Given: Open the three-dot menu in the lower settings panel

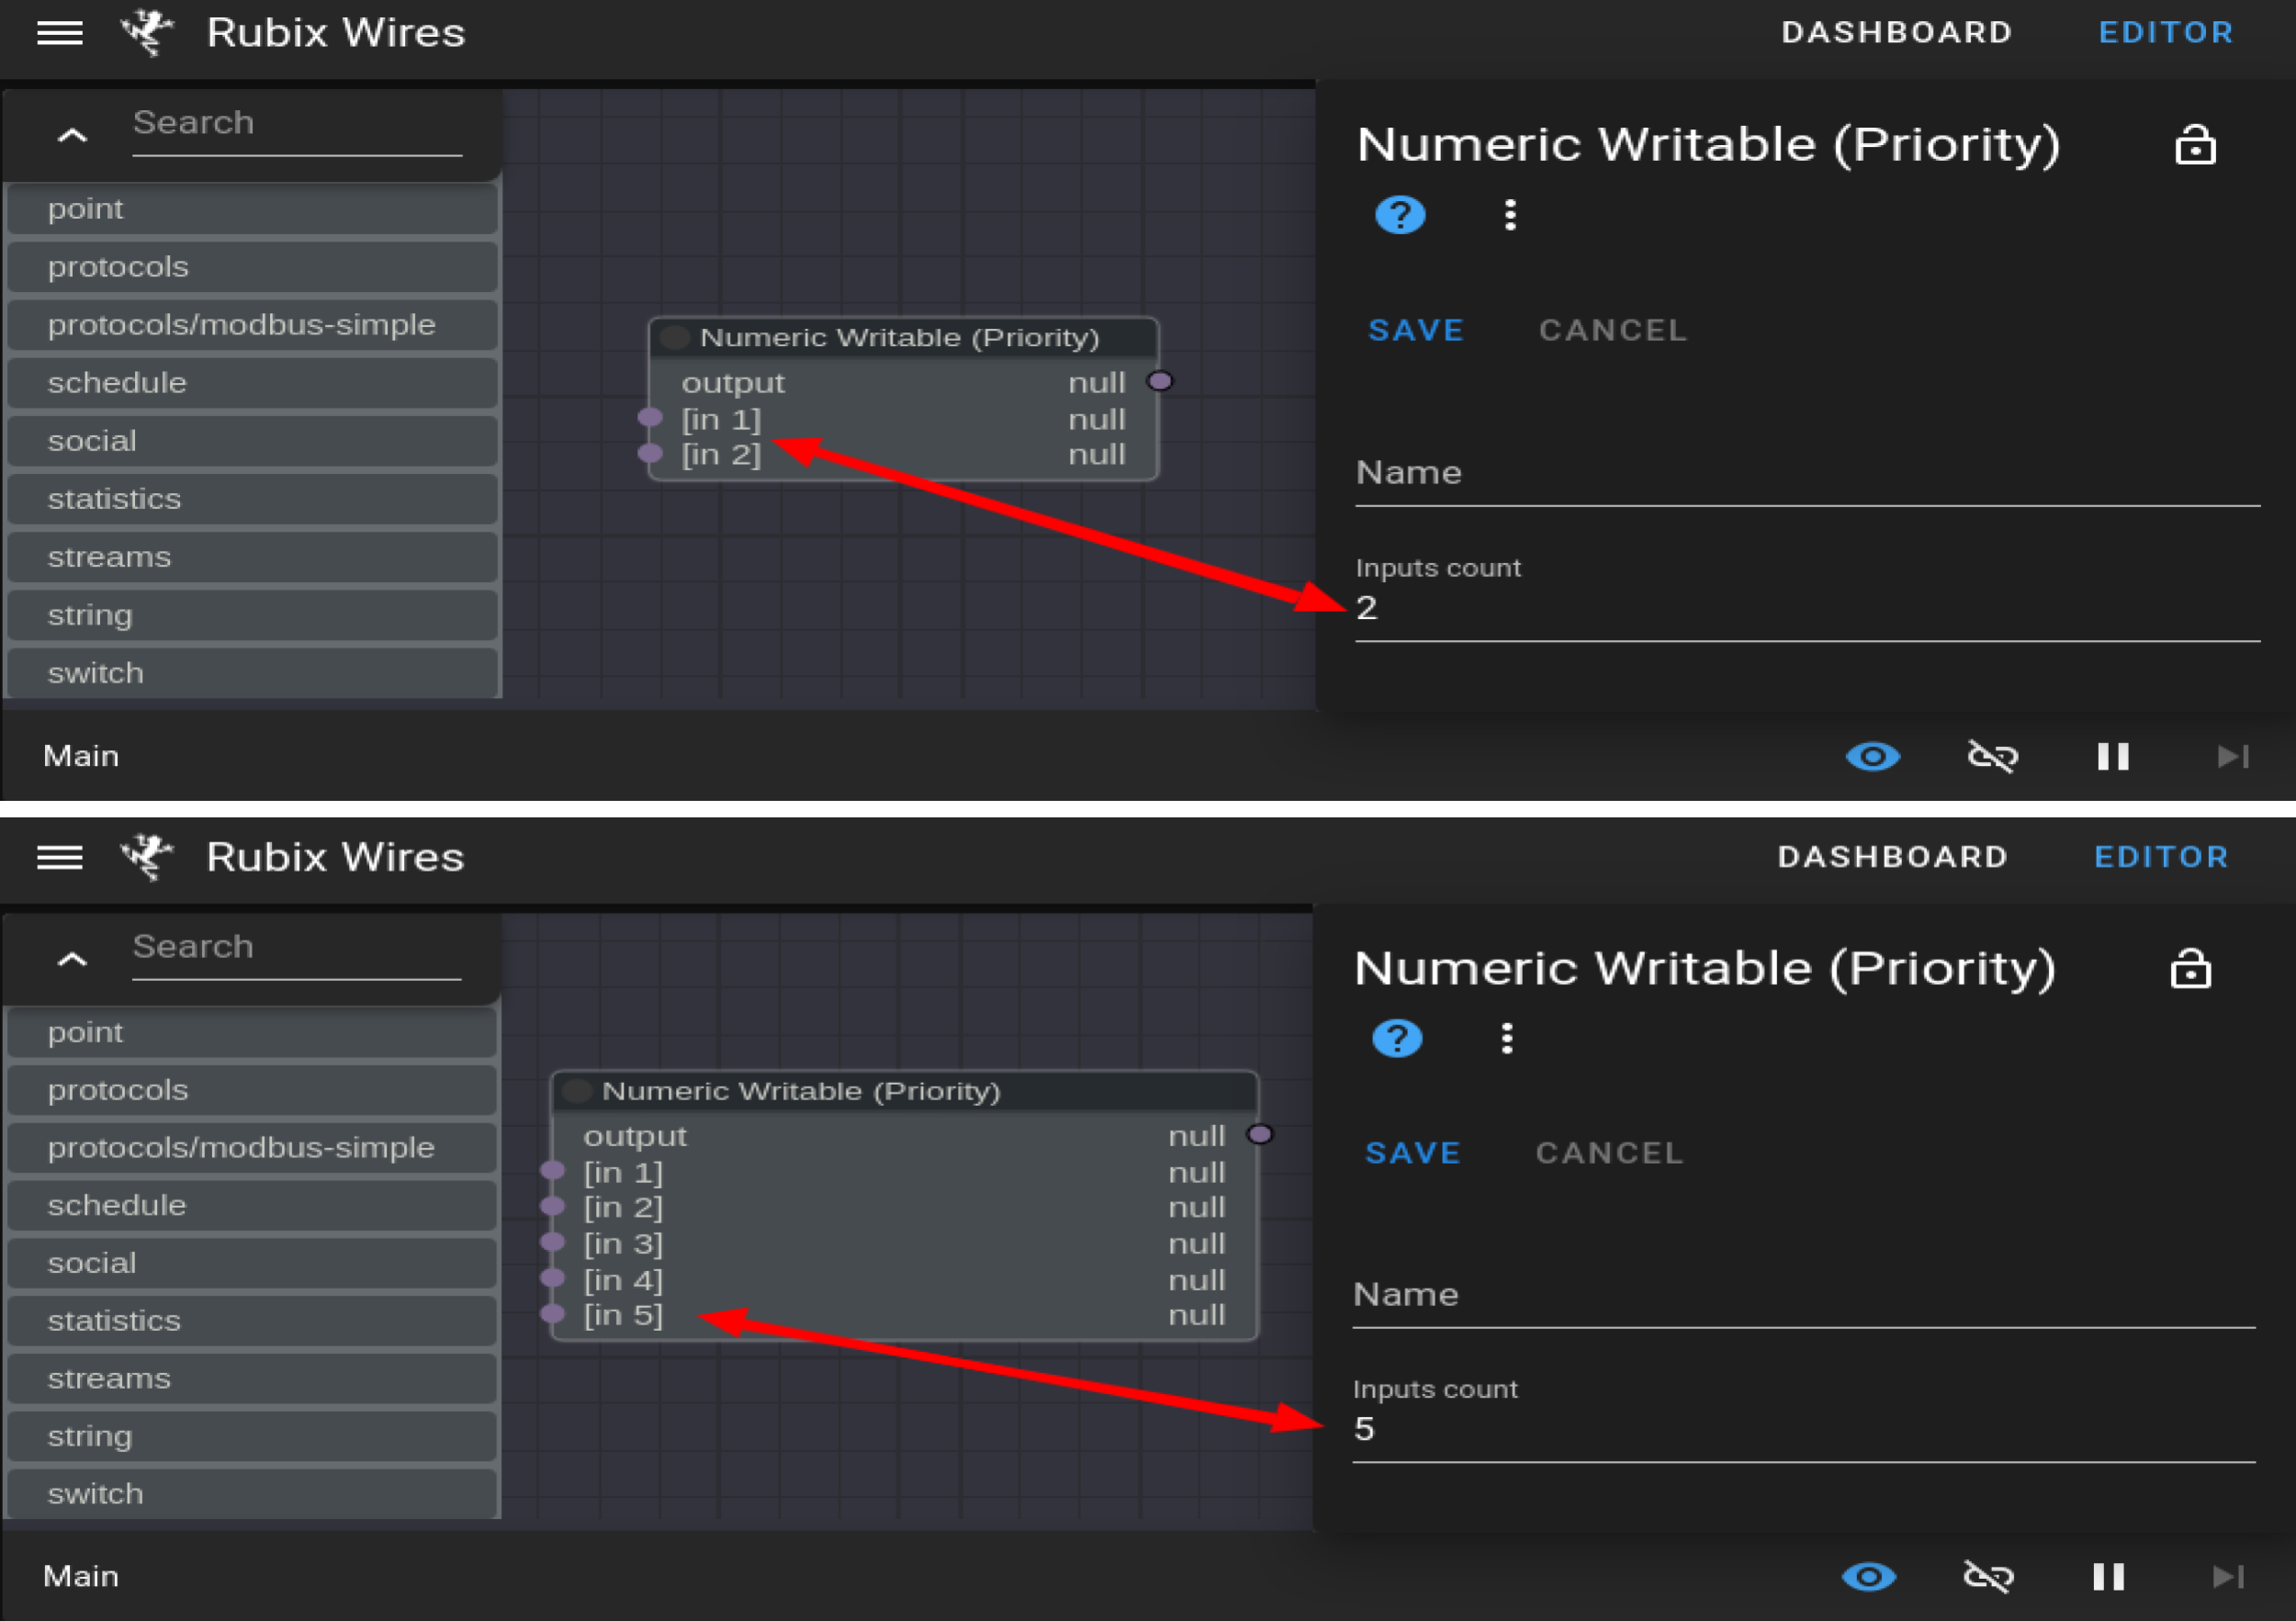Looking at the screenshot, I should (x=1507, y=1038).
